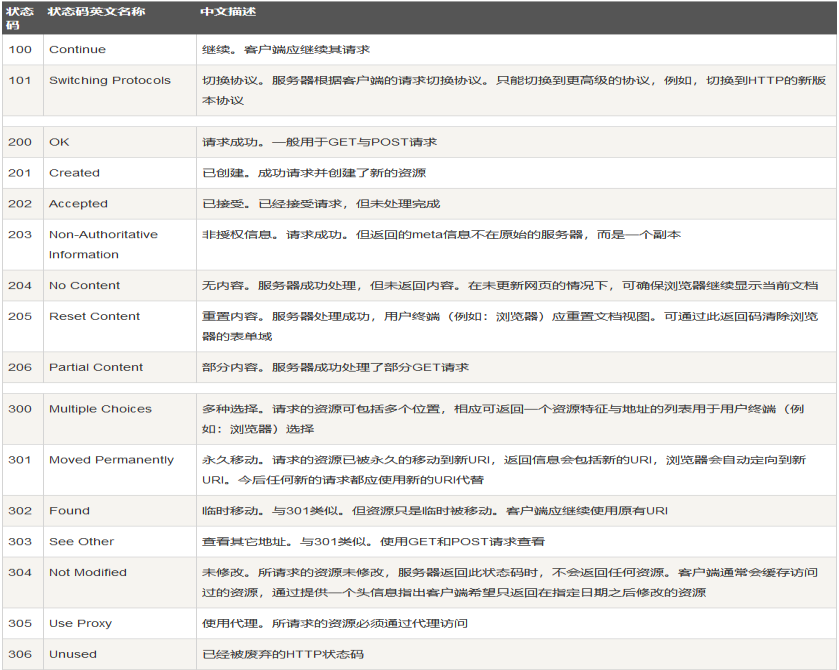Select status code 302 cell
This screenshot has width=839, height=670.
coord(22,511)
